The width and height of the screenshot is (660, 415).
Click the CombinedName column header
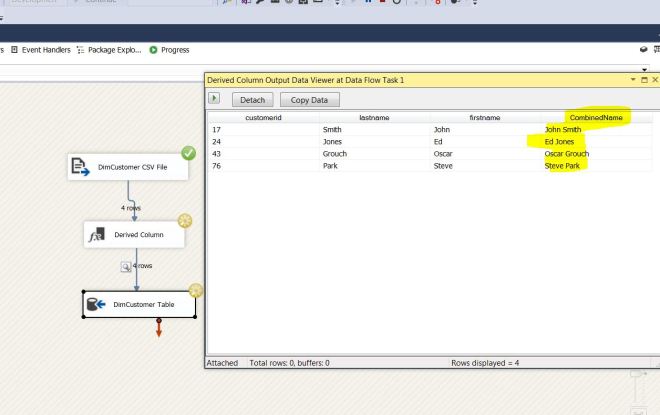pyautogui.click(x=598, y=117)
